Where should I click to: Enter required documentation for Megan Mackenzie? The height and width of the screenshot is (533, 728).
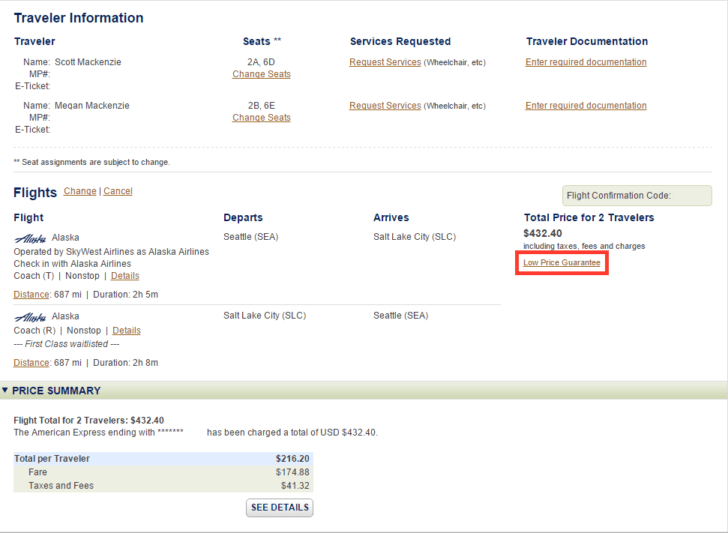coord(586,106)
